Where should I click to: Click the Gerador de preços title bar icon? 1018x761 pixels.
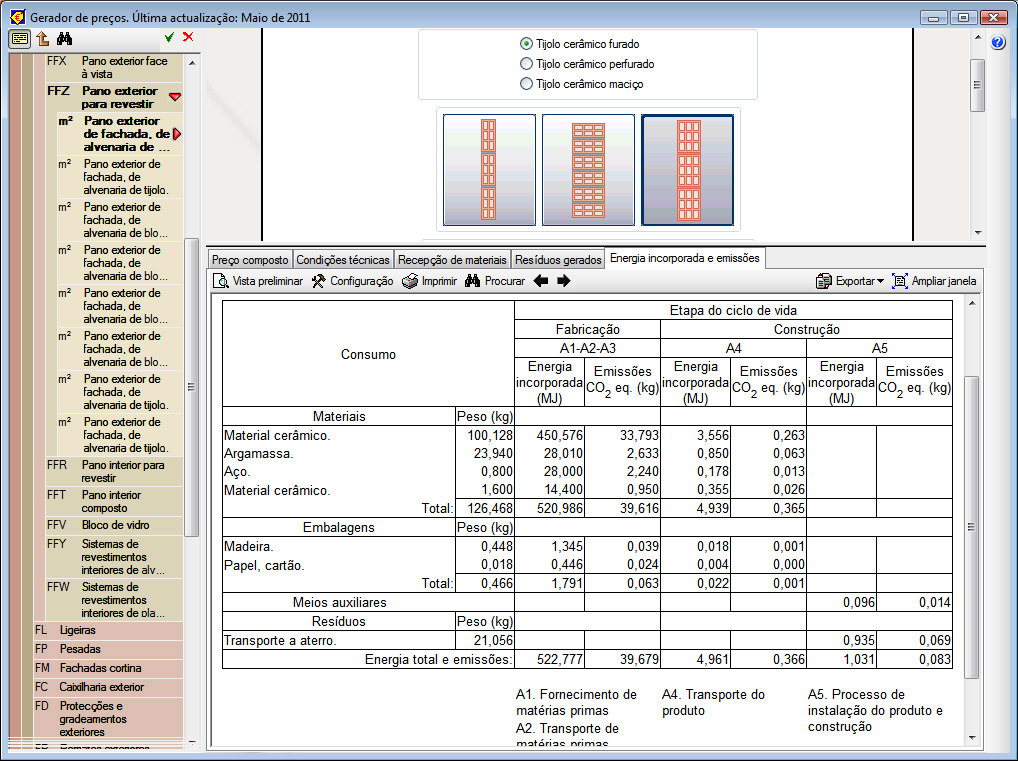tap(16, 17)
